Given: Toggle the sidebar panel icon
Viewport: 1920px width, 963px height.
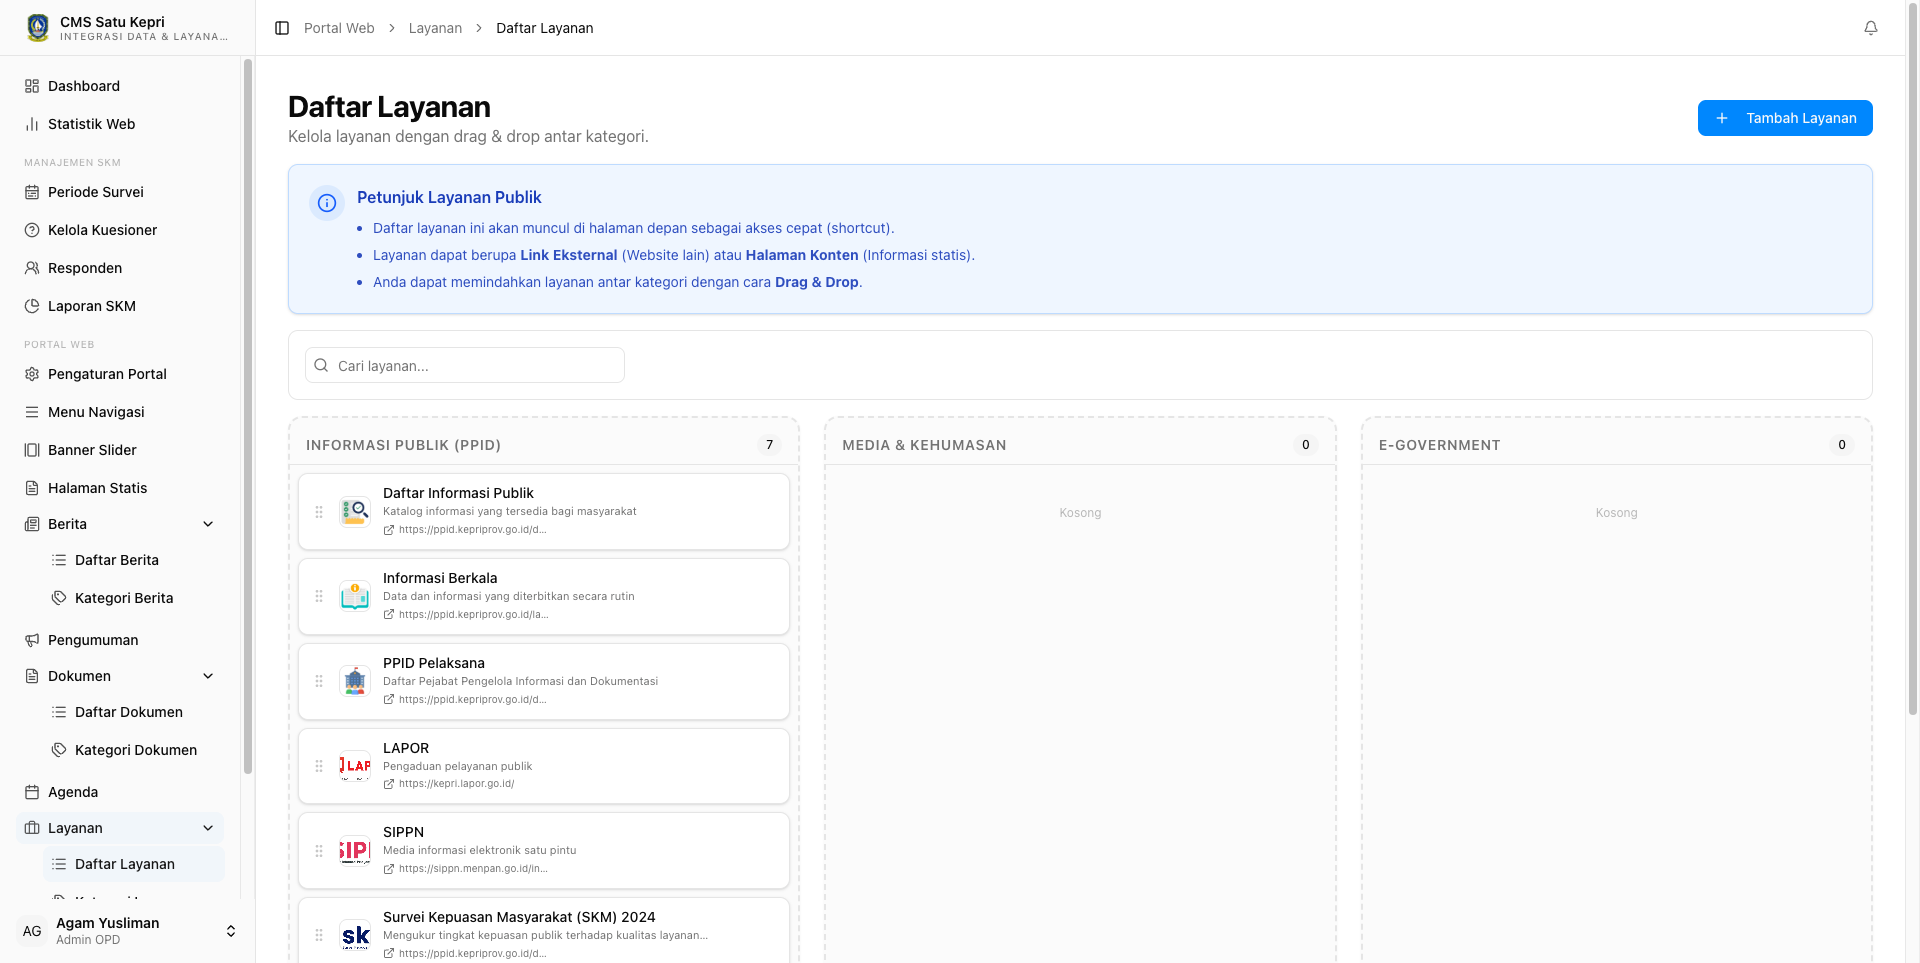Looking at the screenshot, I should pyautogui.click(x=282, y=28).
